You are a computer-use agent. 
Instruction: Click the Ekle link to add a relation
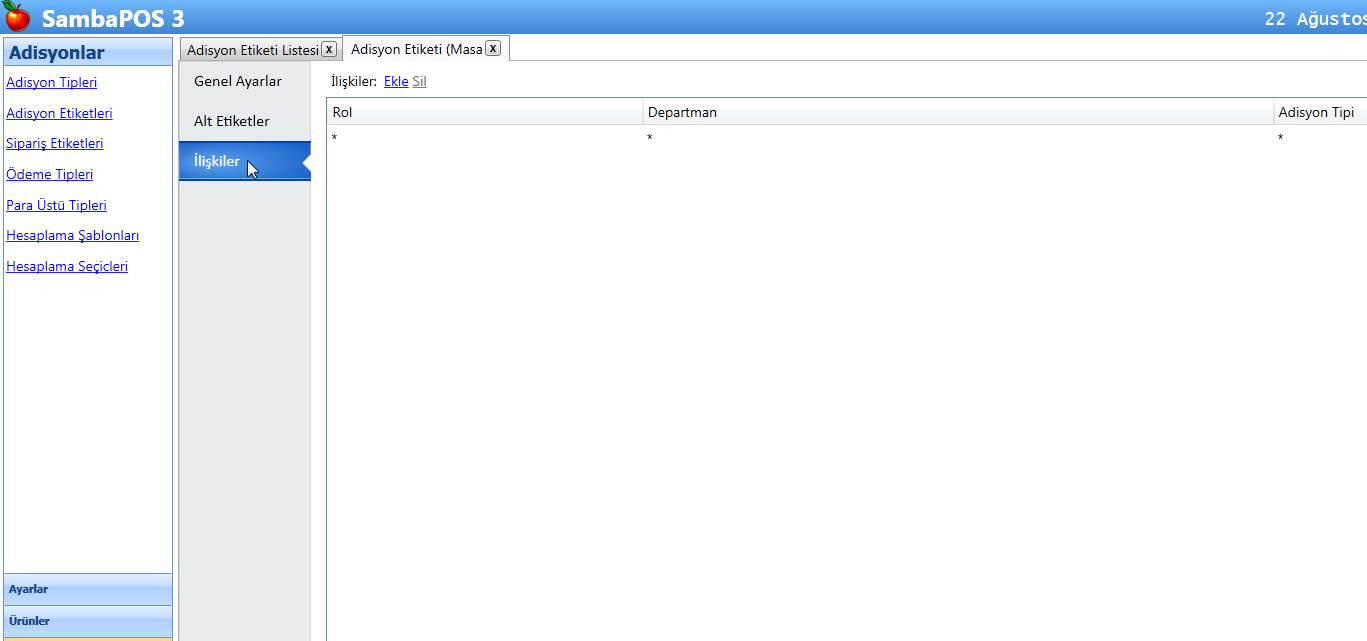pos(396,82)
